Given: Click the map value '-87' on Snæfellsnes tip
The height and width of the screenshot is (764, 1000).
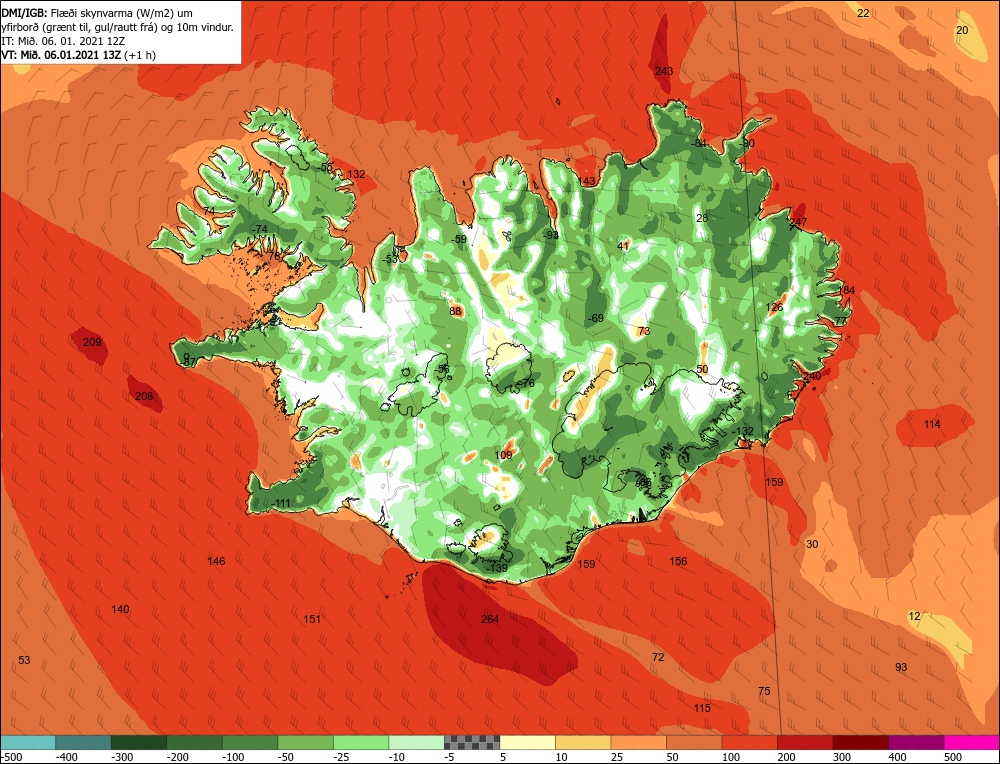Looking at the screenshot, I should [189, 362].
